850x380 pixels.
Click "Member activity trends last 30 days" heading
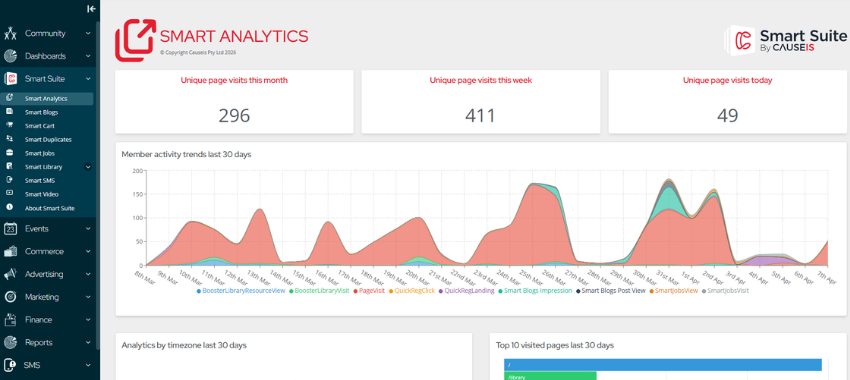click(186, 154)
